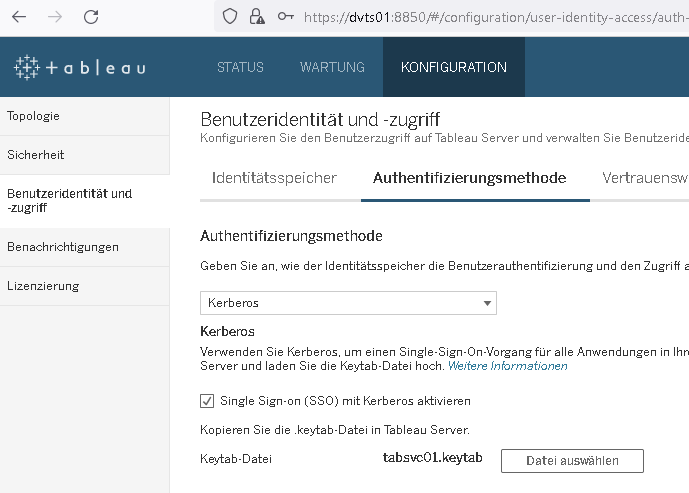This screenshot has width=689, height=493.
Task: Switch to the Identitätsspeicher tab
Action: tap(274, 178)
